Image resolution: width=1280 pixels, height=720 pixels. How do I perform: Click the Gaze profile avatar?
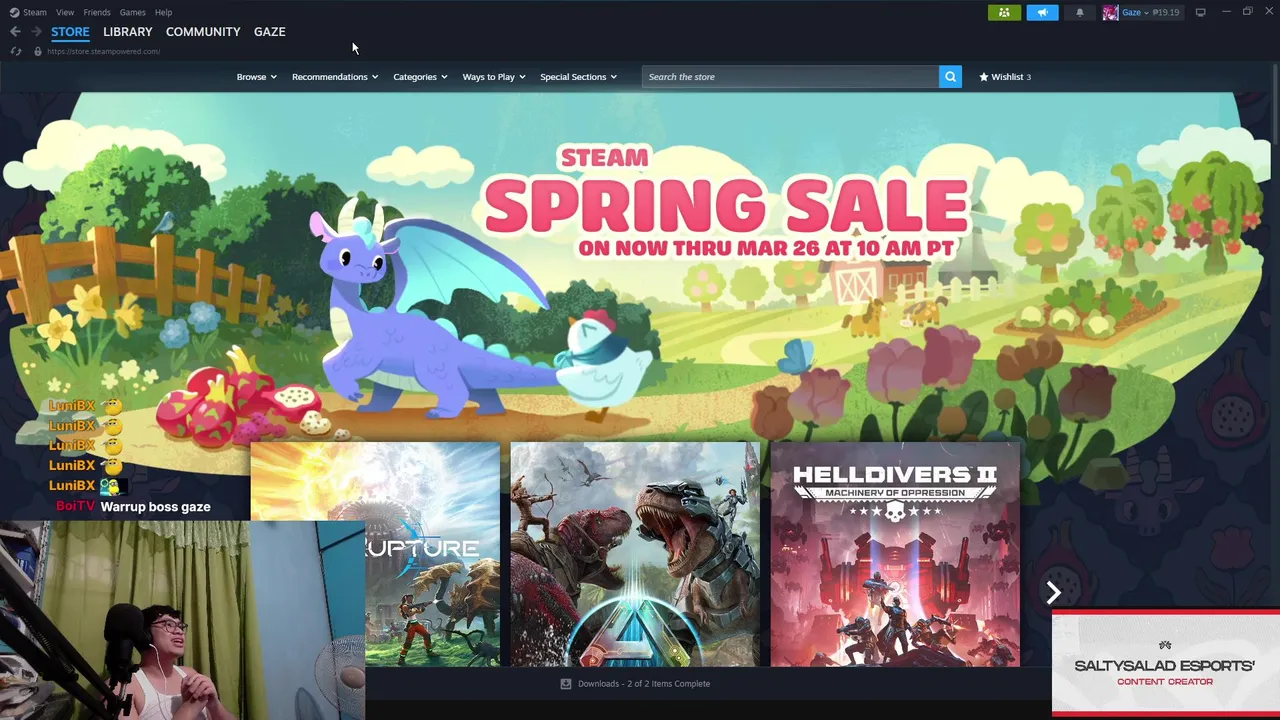tap(1110, 12)
